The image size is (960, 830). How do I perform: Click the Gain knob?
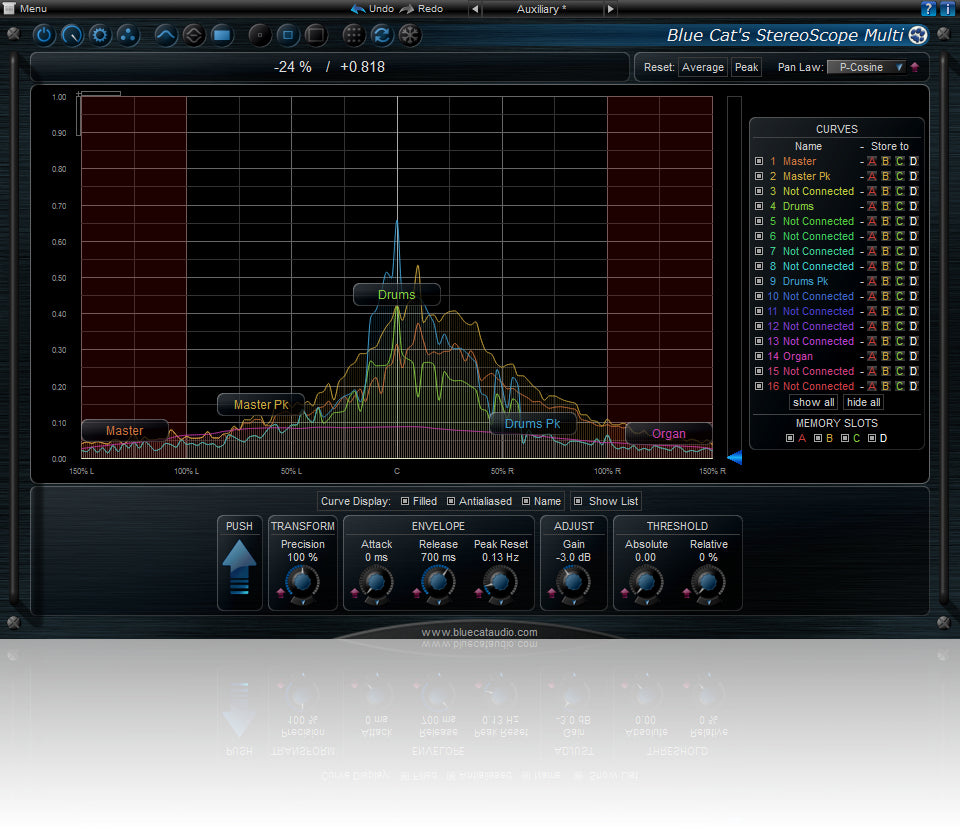pyautogui.click(x=573, y=582)
